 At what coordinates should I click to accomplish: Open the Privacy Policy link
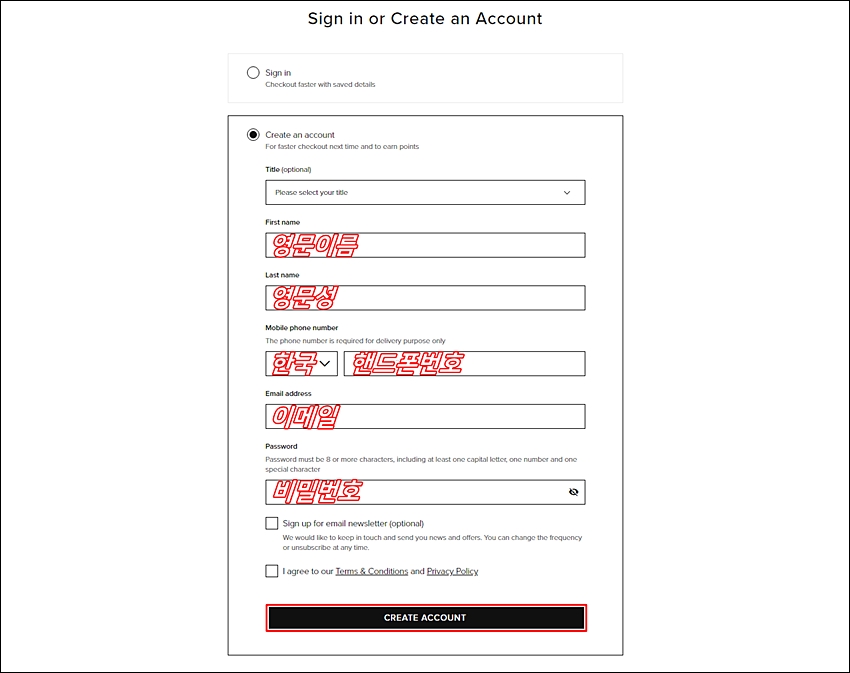pyautogui.click(x=452, y=571)
